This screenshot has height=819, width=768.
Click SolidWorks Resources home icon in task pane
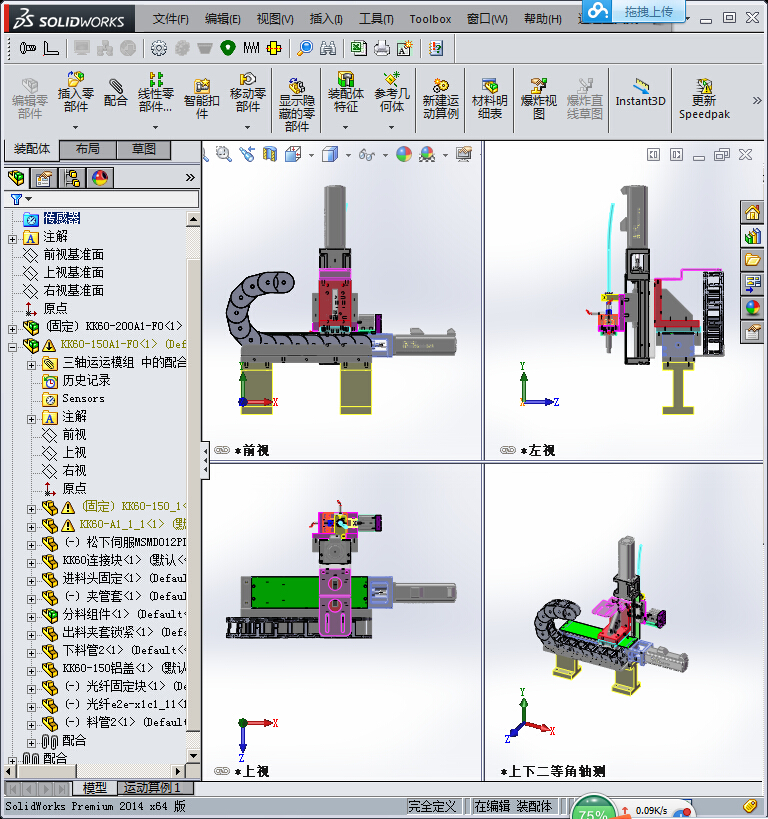tap(752, 213)
